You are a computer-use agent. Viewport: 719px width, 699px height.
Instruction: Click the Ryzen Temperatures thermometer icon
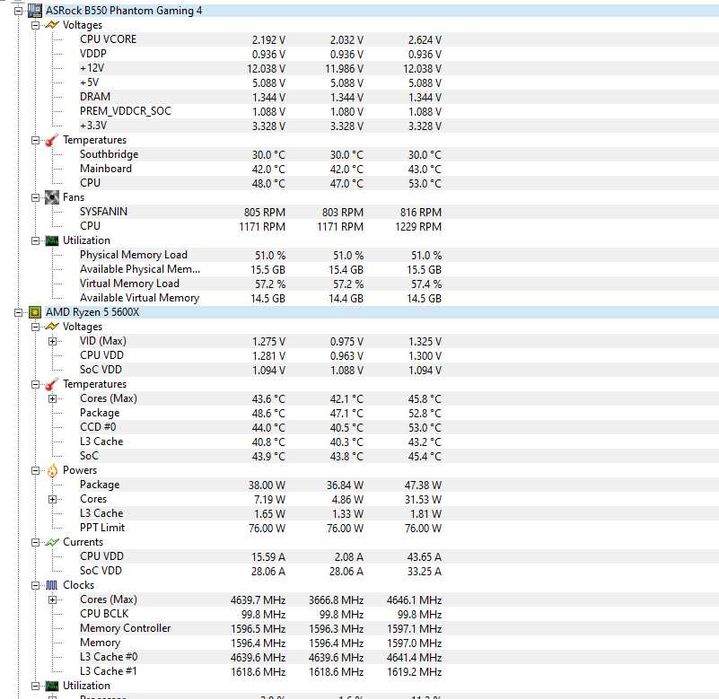pos(52,384)
